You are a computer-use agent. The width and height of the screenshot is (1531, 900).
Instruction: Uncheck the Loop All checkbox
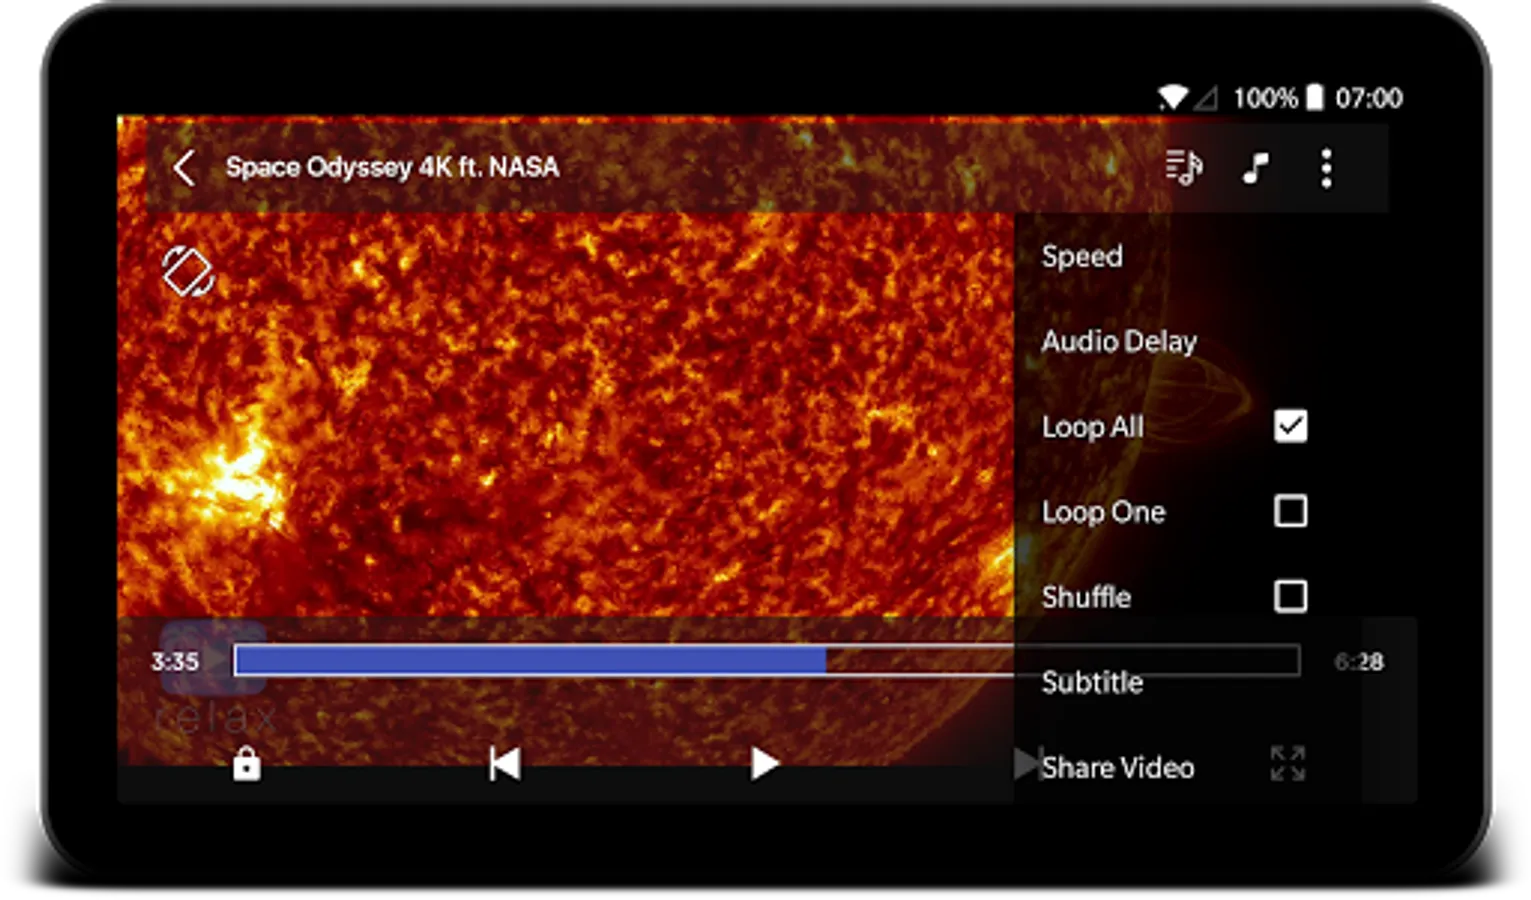(x=1290, y=426)
